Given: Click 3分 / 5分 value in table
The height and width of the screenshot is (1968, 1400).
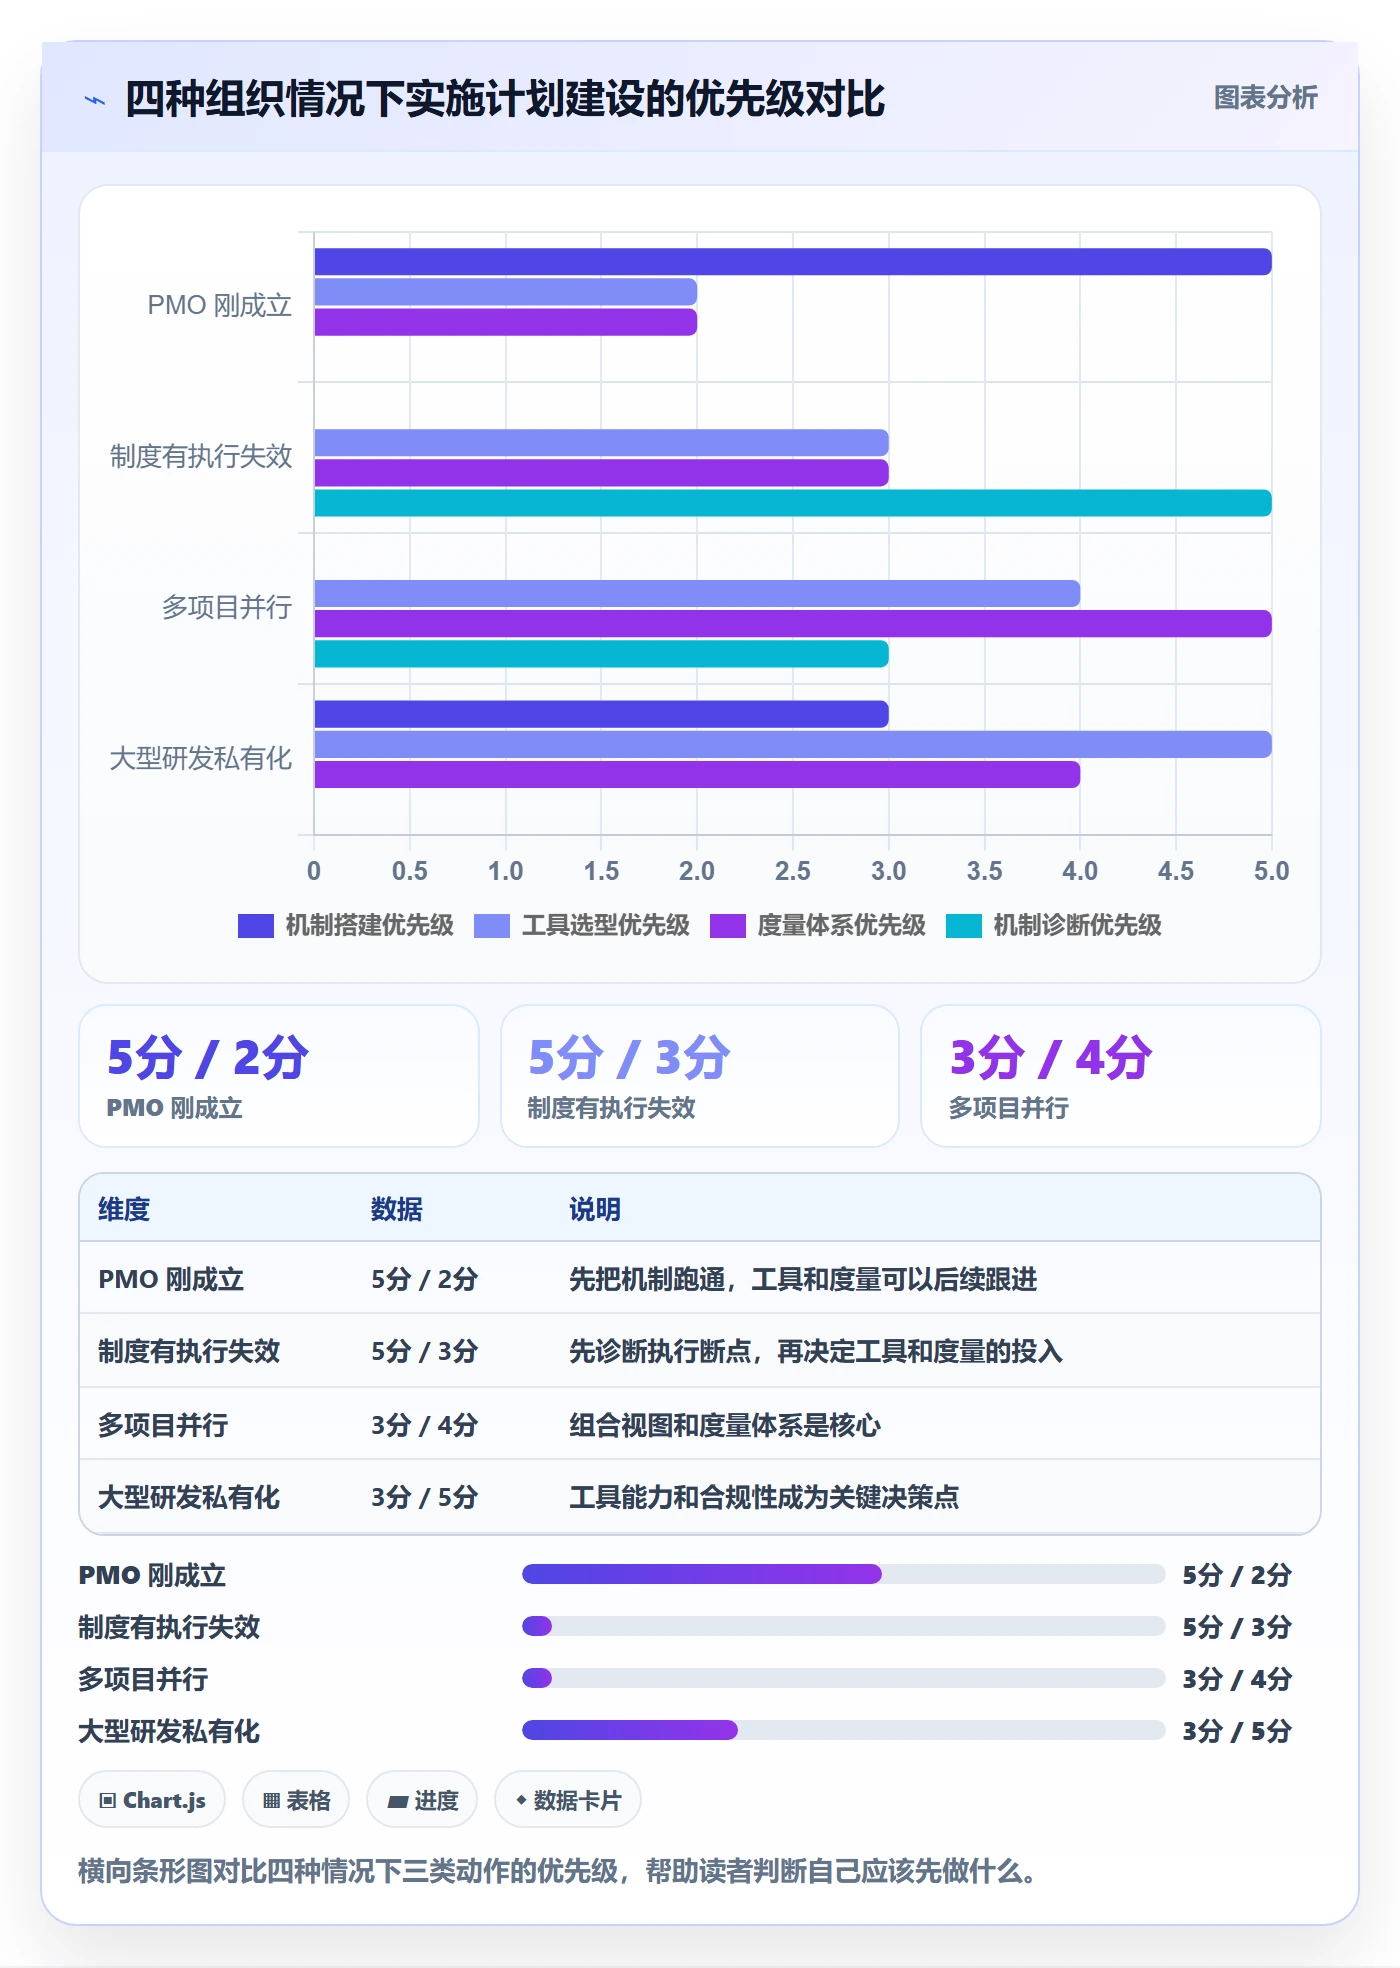Looking at the screenshot, I should point(425,1497).
